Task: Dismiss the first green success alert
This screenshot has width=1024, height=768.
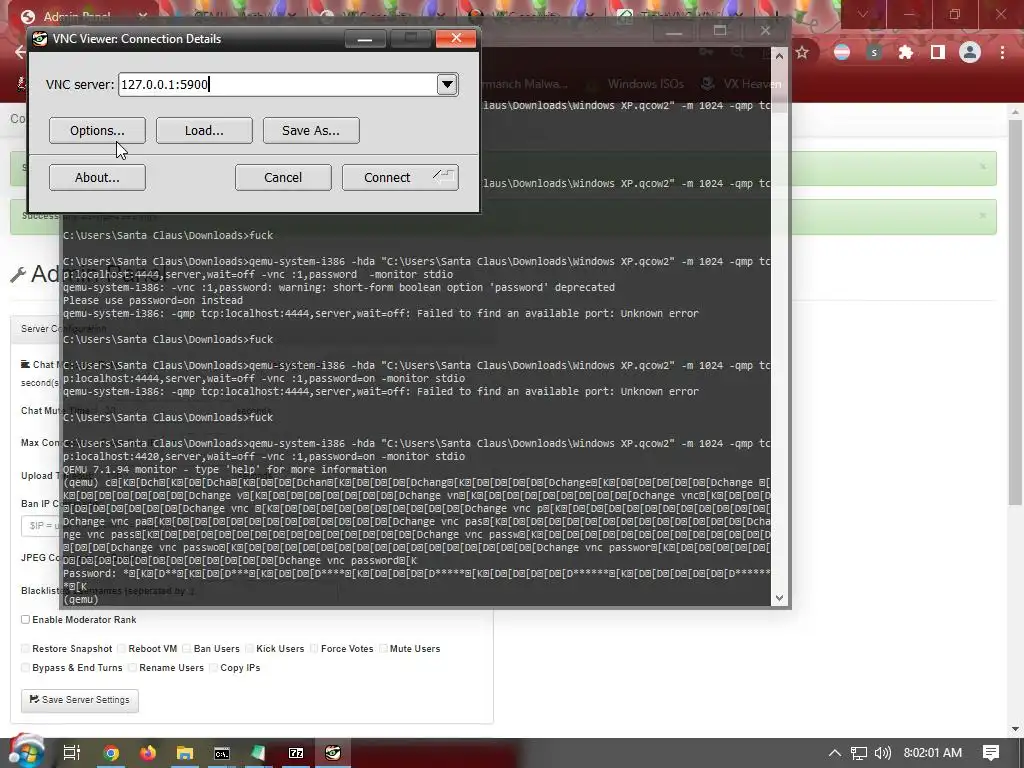Action: point(982,167)
